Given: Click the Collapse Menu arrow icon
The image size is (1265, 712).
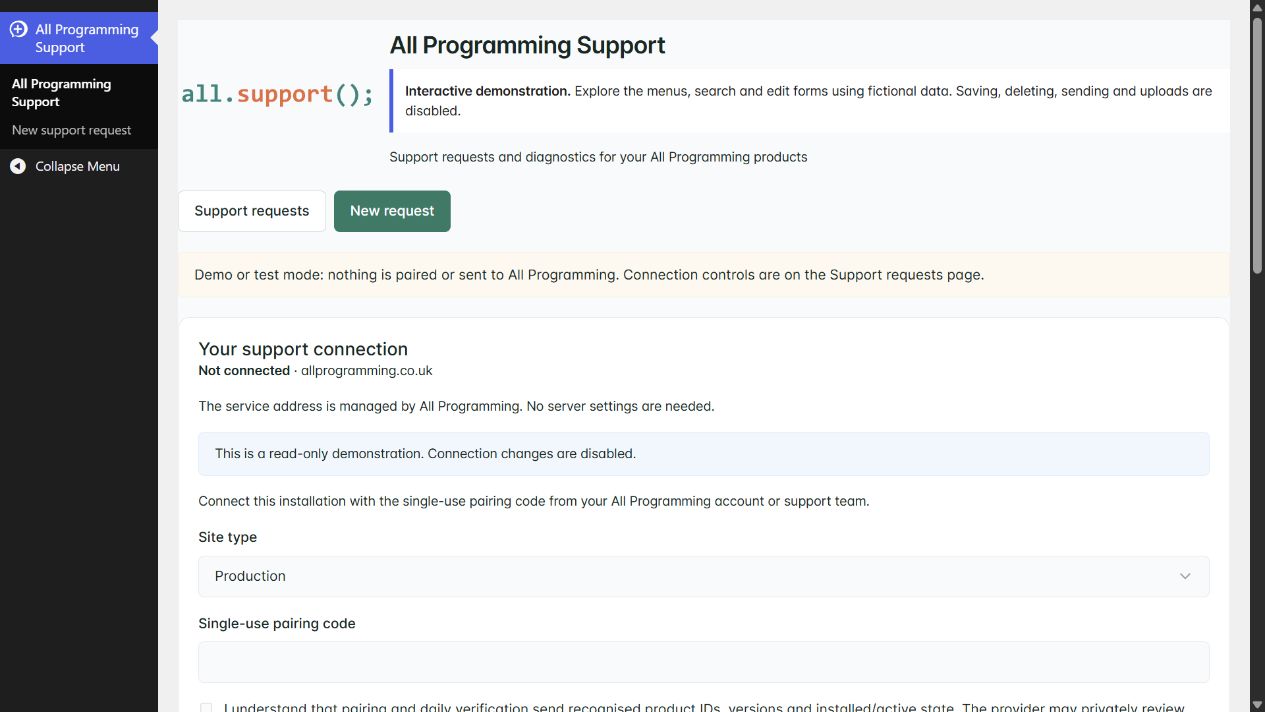Looking at the screenshot, I should [18, 166].
